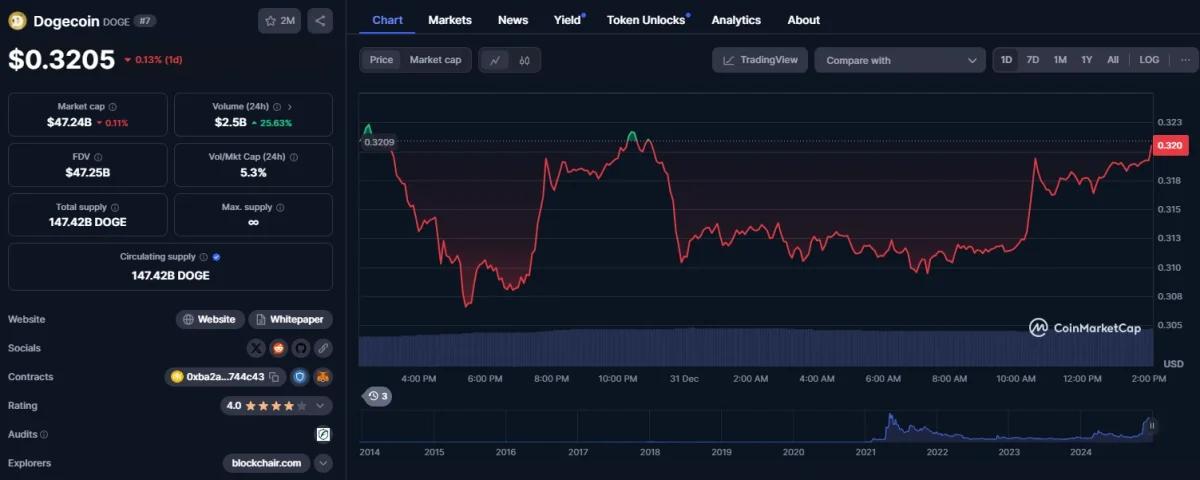Open Market cap info tooltip icon
This screenshot has height=480, width=1200.
click(112, 106)
